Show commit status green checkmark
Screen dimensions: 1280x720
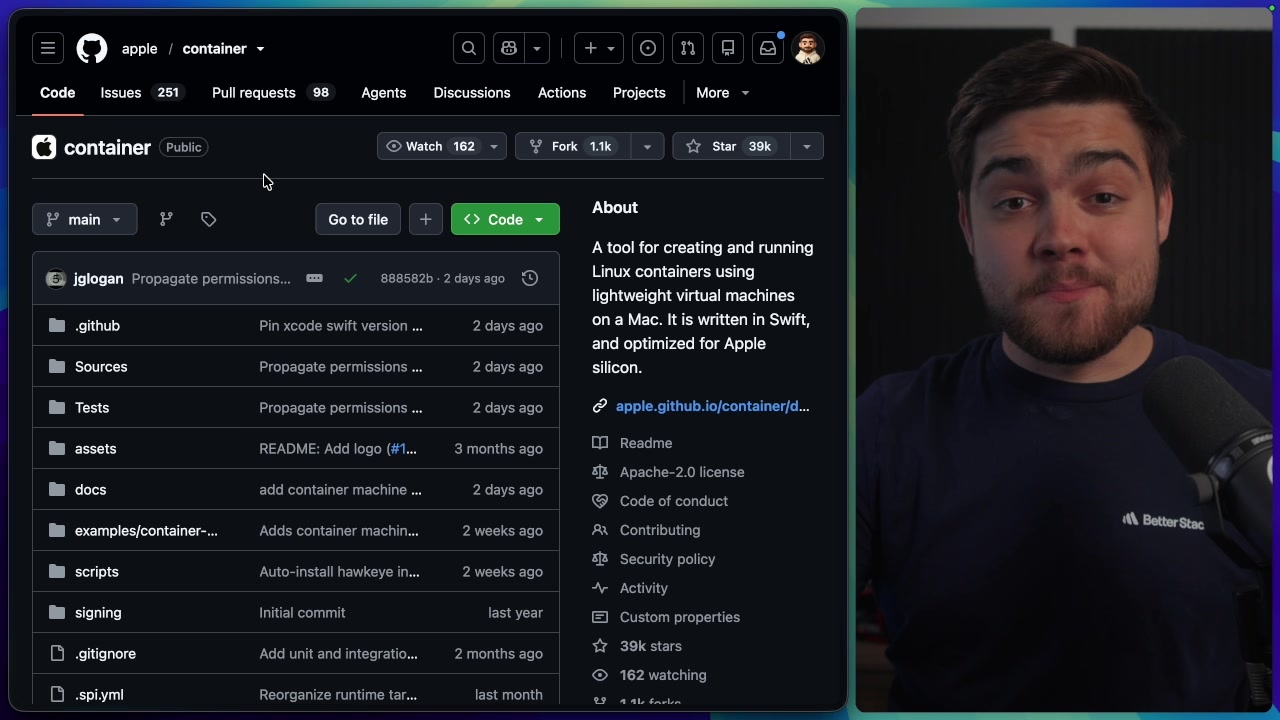point(350,279)
